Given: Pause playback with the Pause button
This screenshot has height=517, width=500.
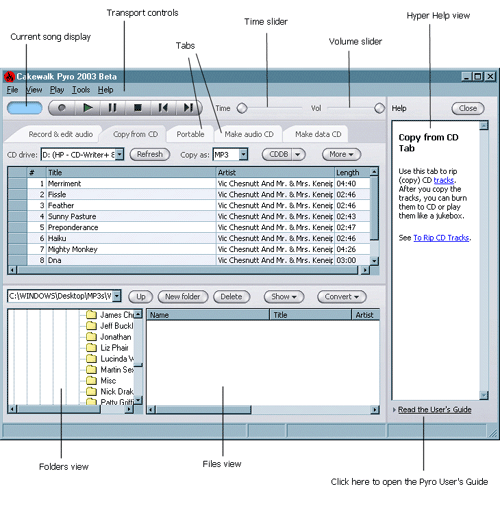Looking at the screenshot, I should (x=112, y=108).
